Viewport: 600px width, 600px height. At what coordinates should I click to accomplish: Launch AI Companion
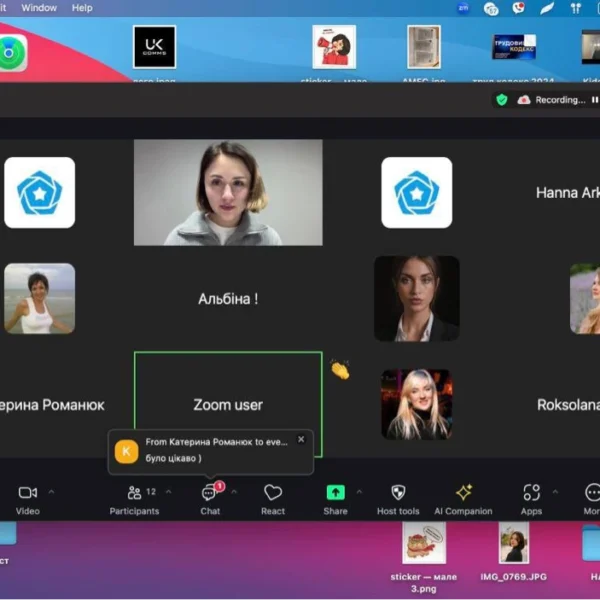click(463, 495)
